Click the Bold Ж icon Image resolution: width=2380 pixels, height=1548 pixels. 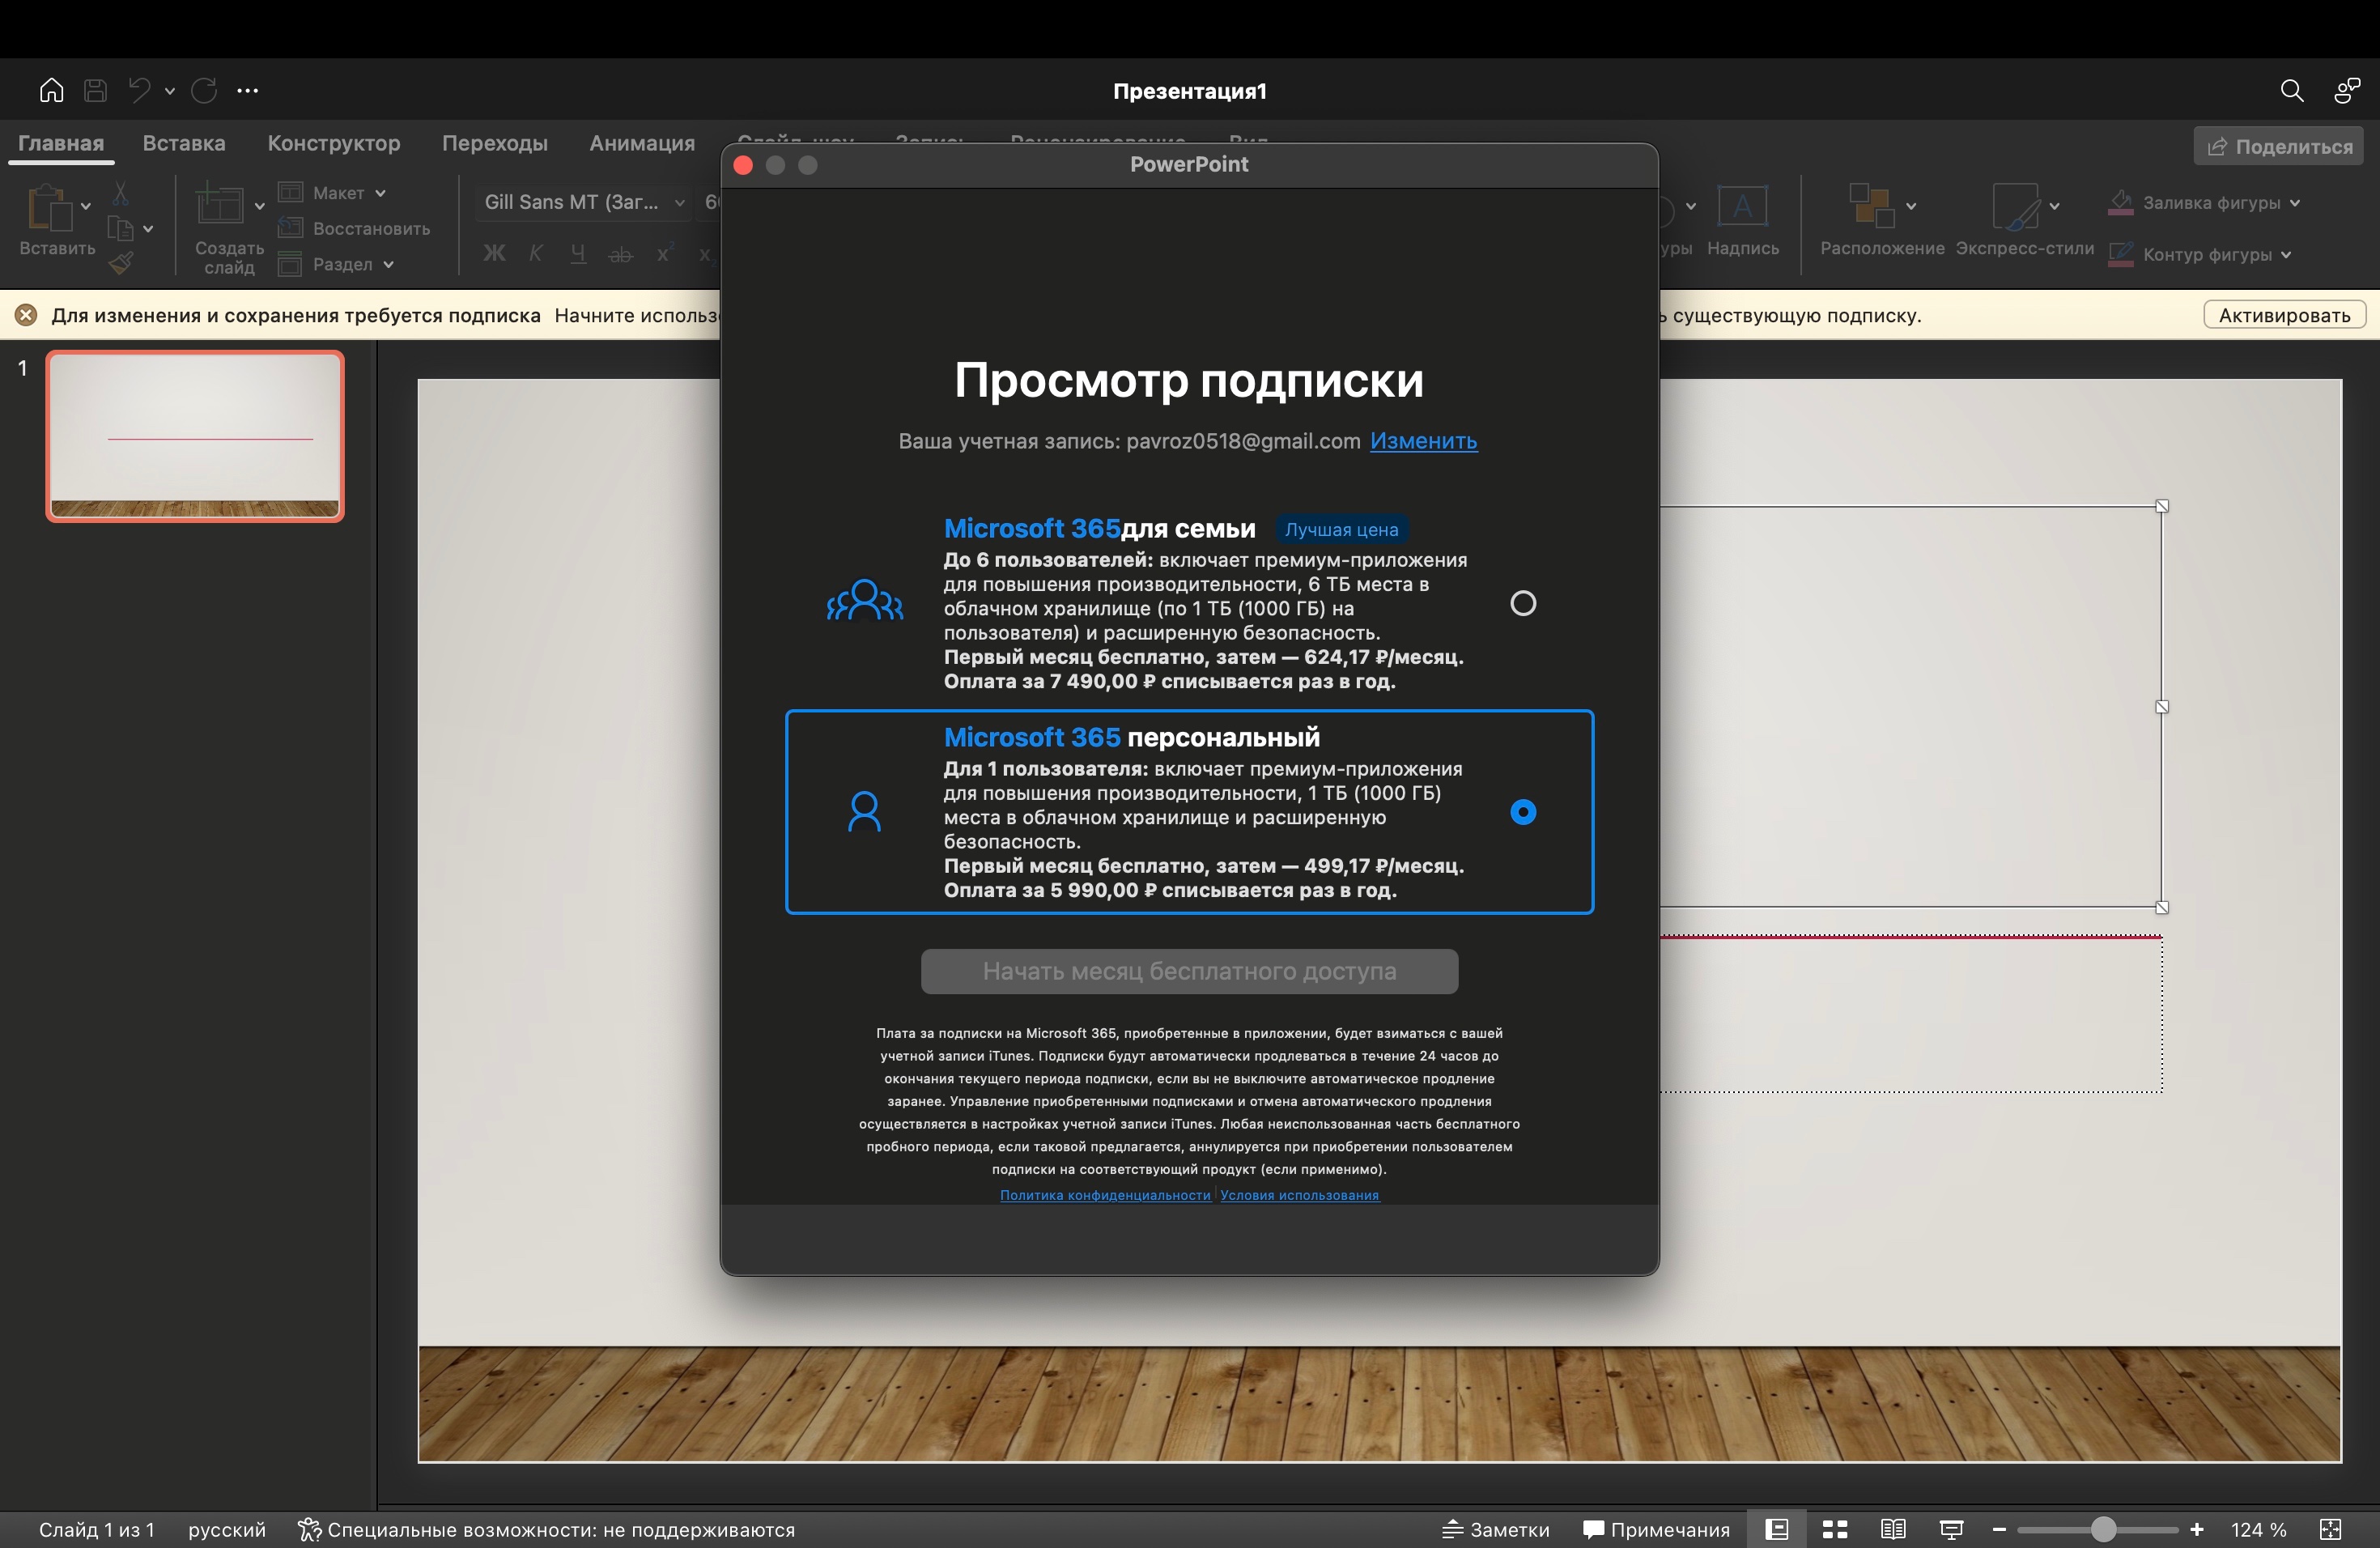[x=494, y=254]
